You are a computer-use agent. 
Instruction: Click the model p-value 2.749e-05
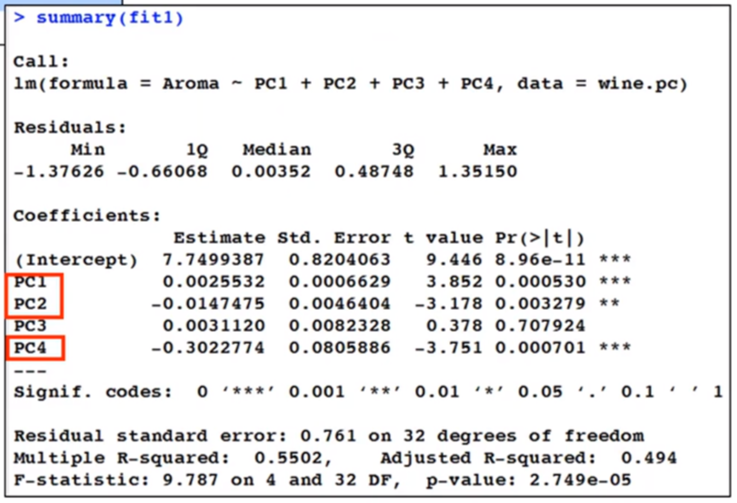pos(580,480)
